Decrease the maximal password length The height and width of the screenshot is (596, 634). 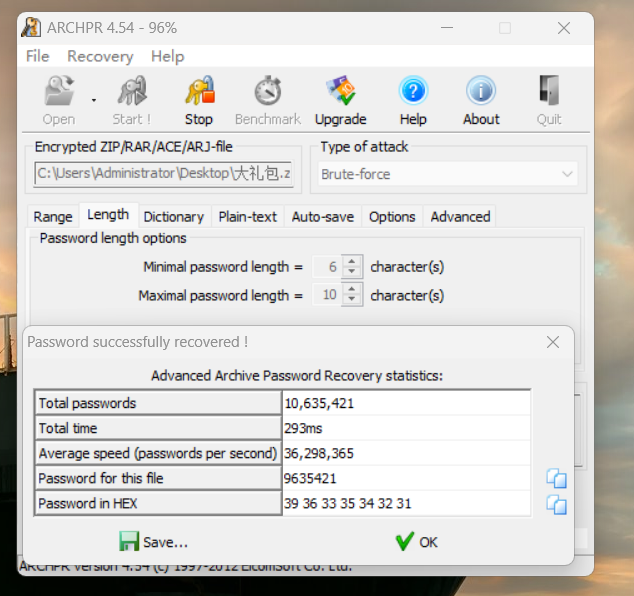tap(352, 299)
